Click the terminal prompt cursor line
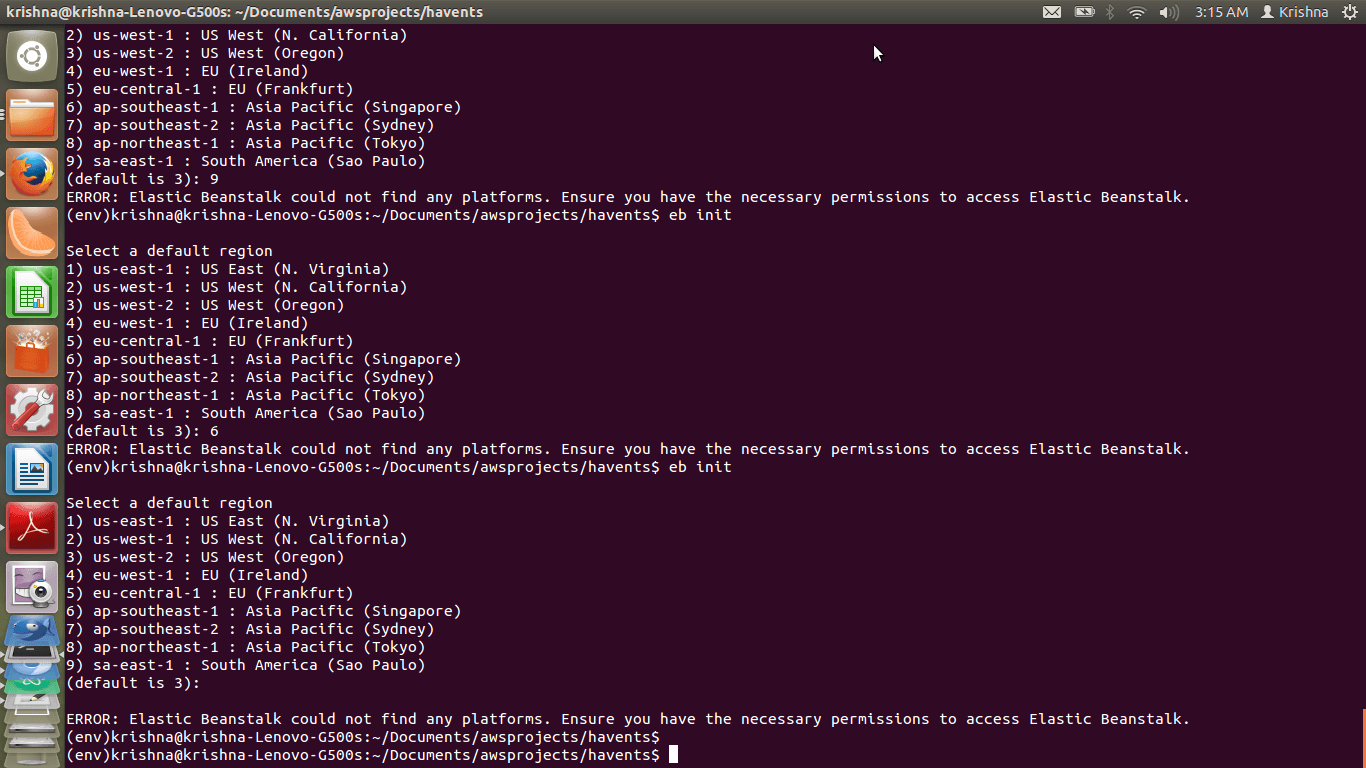The image size is (1366, 768). (673, 755)
